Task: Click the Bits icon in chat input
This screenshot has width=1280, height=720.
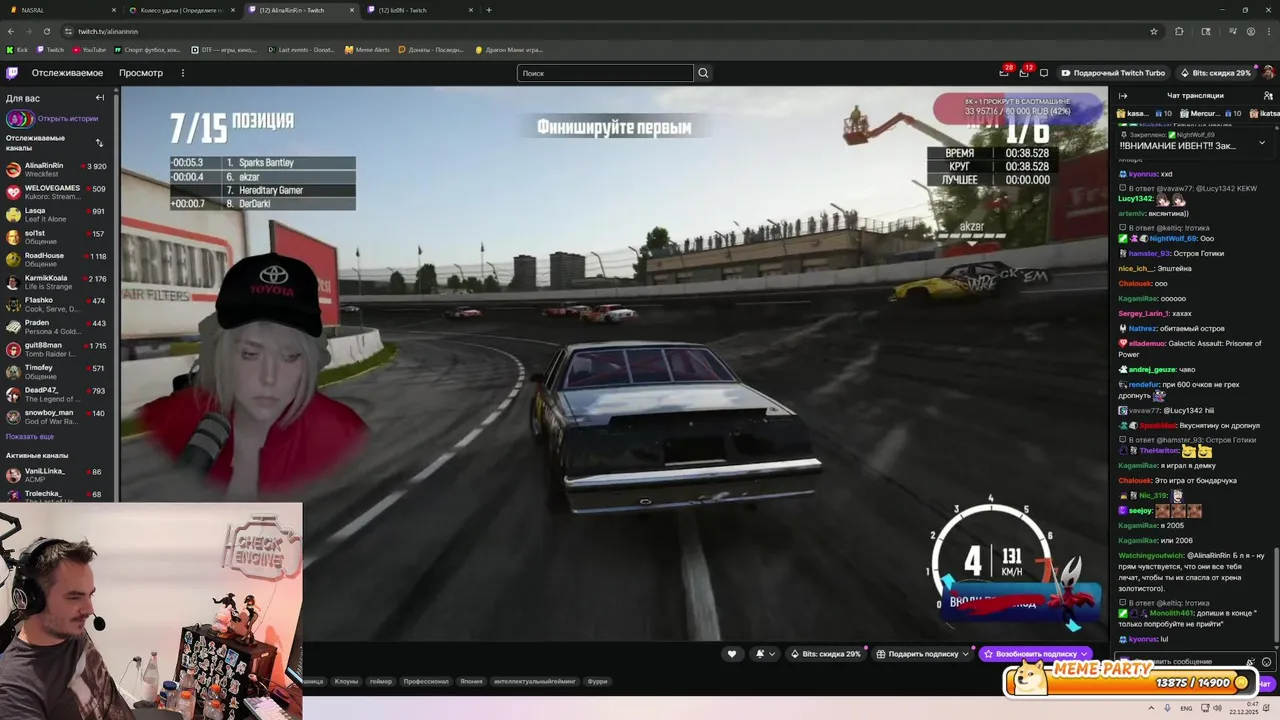Action: coord(1251,662)
